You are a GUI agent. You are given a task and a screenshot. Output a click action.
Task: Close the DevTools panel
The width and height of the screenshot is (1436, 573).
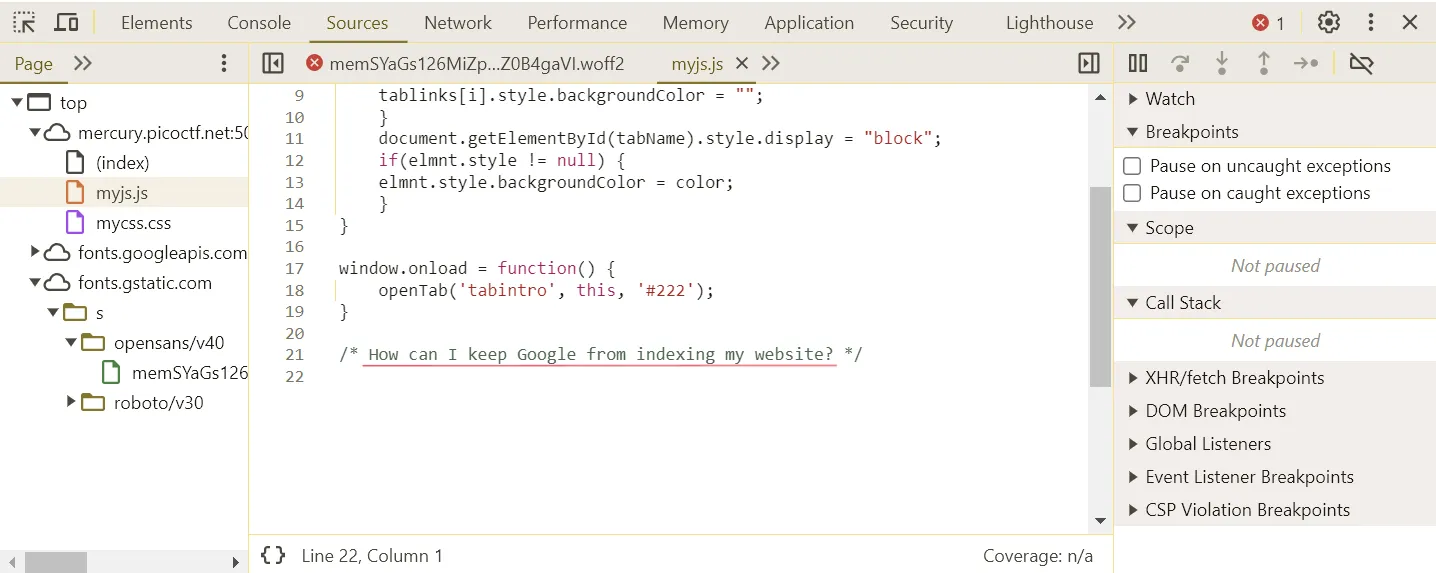[x=1410, y=22]
